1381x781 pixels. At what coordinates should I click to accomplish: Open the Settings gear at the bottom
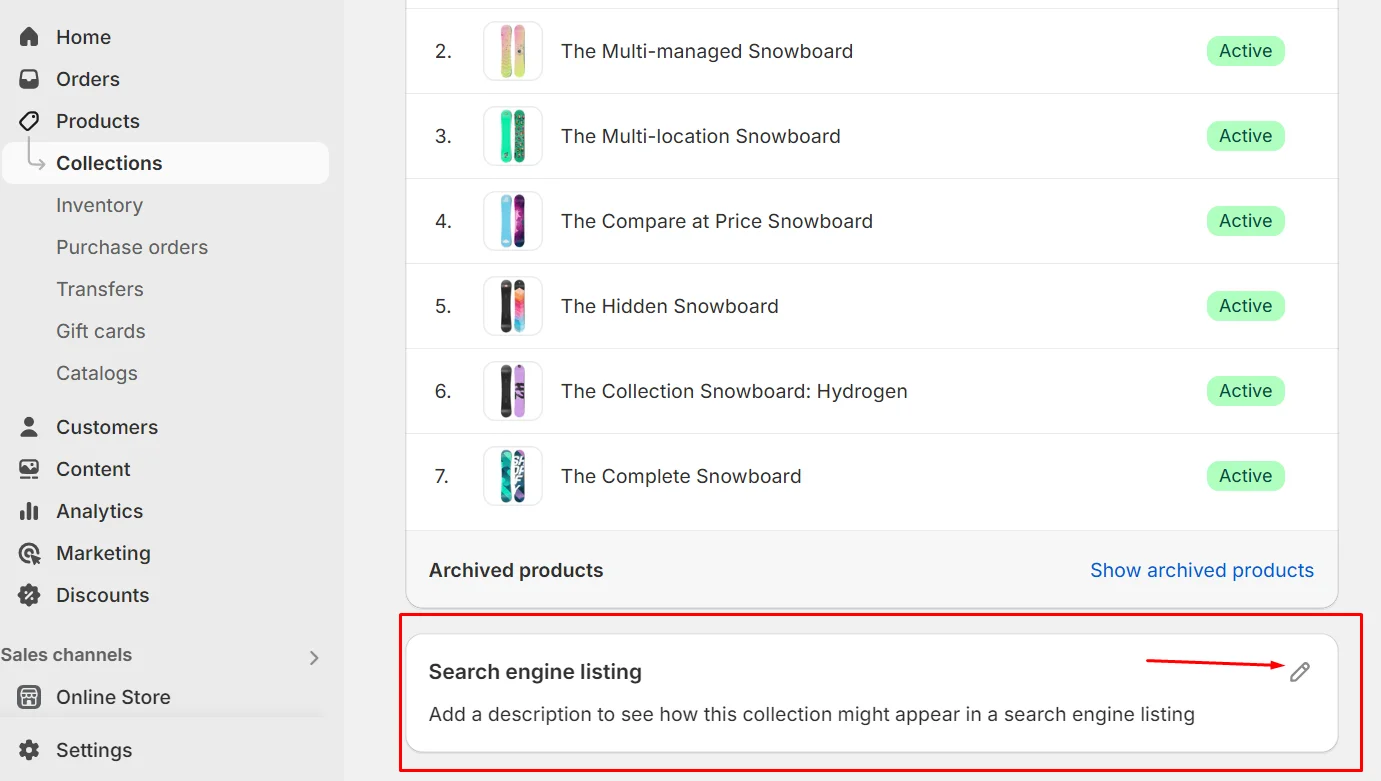click(30, 750)
